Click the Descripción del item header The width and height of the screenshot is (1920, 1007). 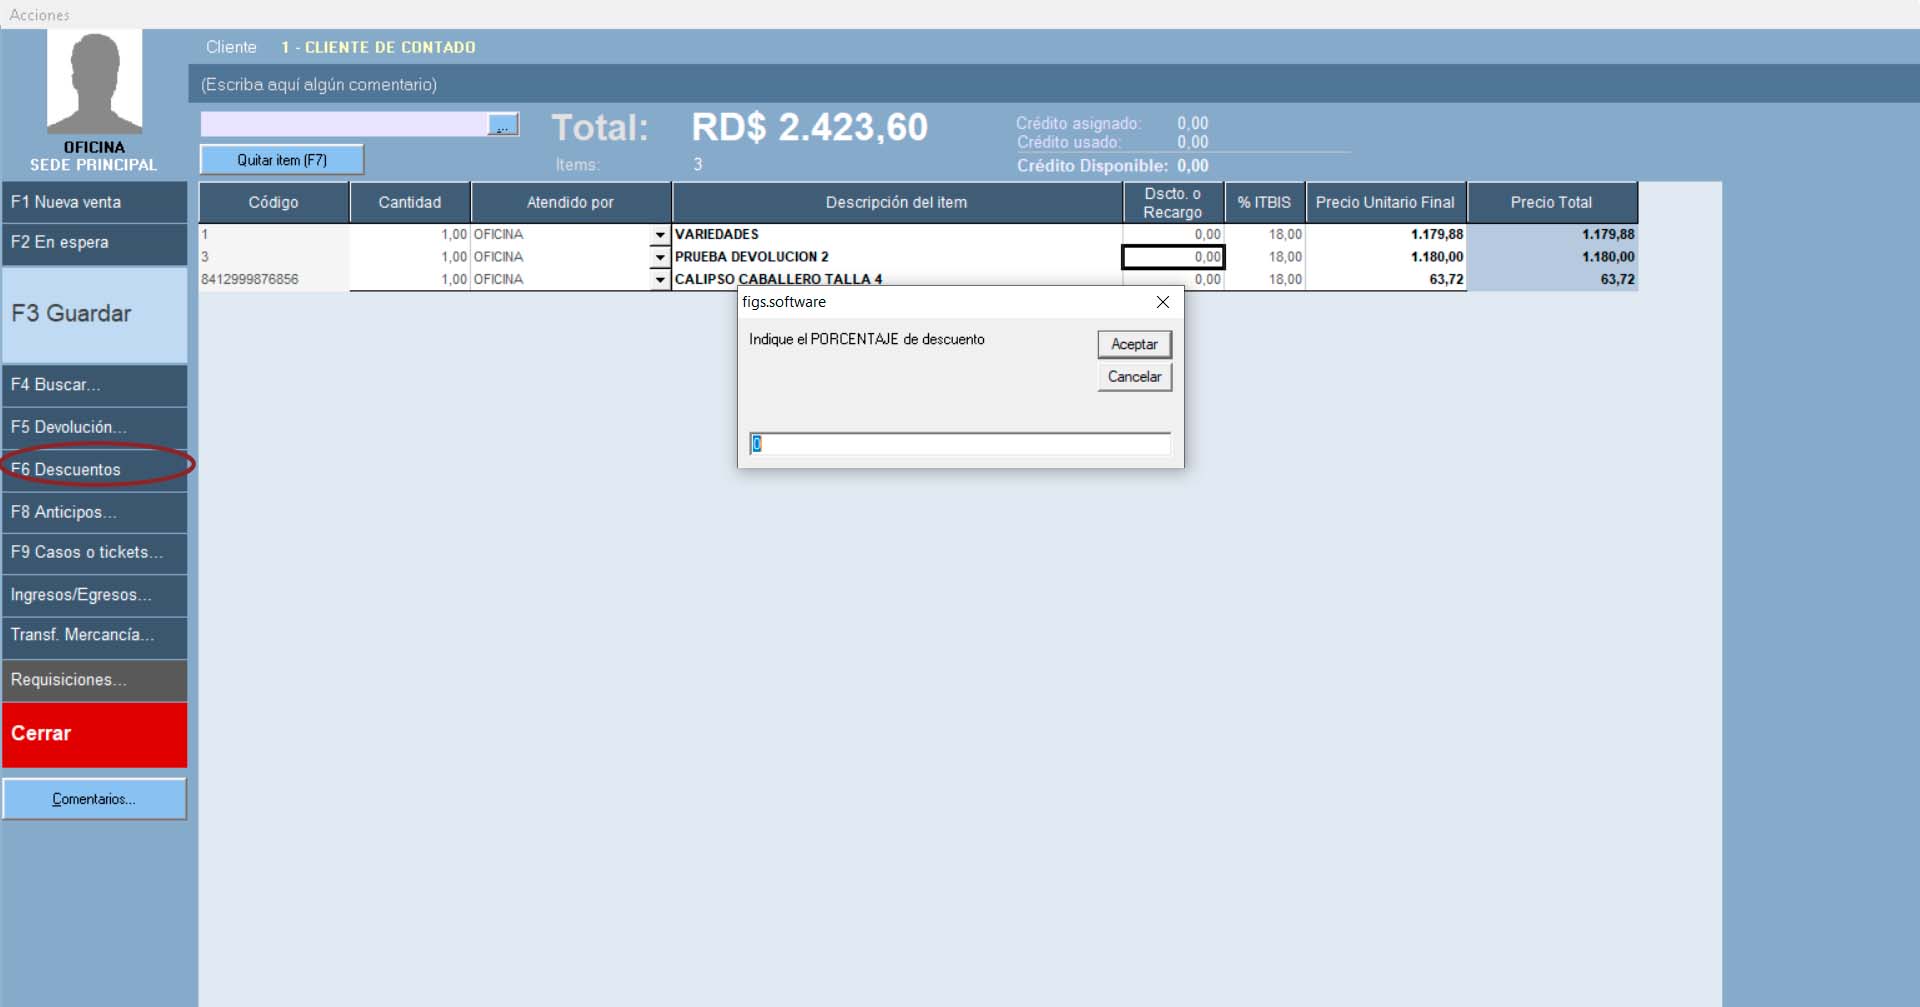pyautogui.click(x=897, y=202)
